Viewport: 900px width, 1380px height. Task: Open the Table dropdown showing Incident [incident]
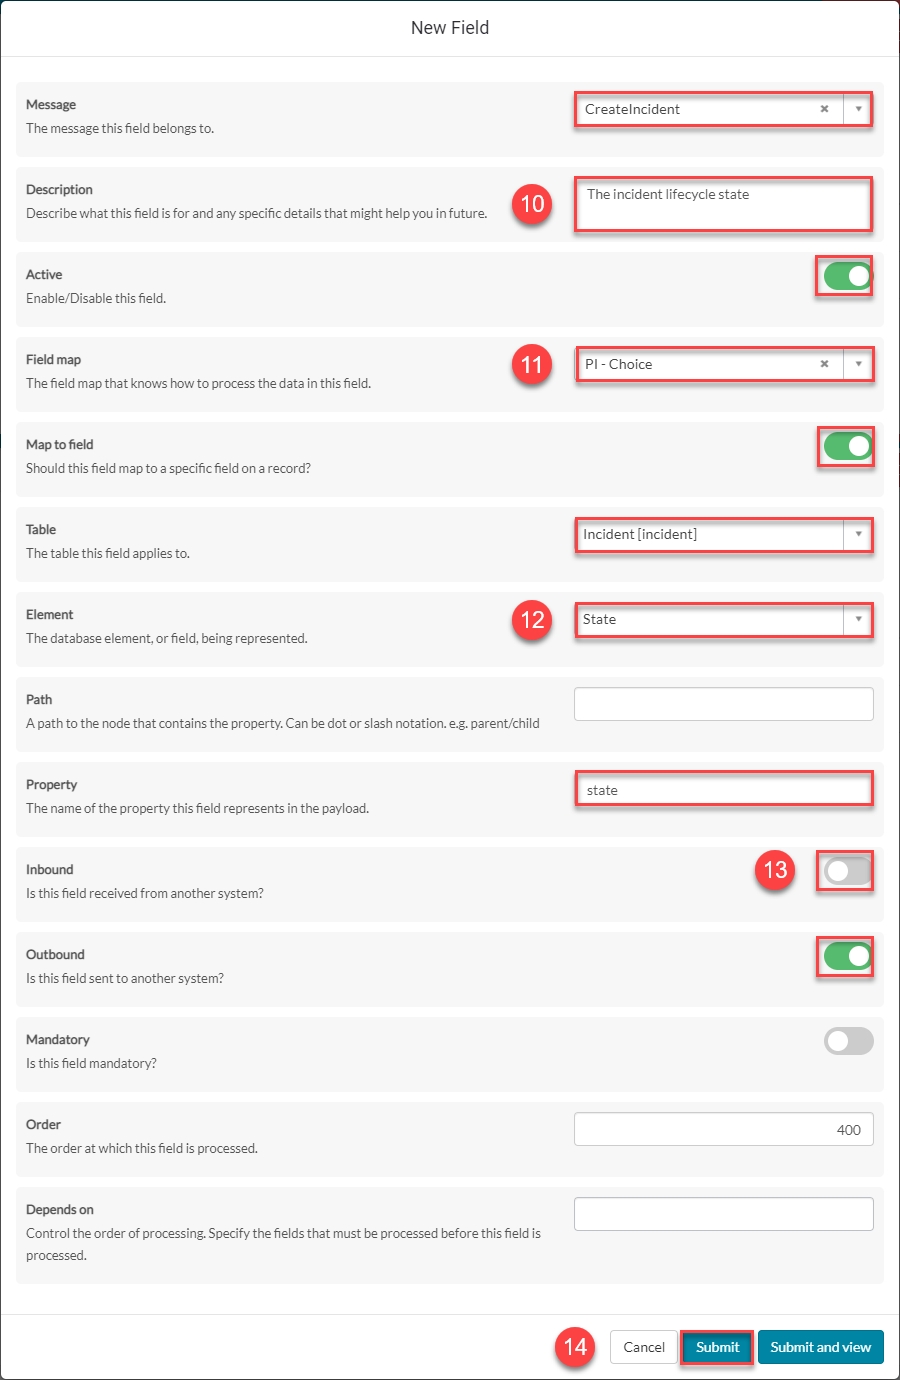tap(724, 534)
